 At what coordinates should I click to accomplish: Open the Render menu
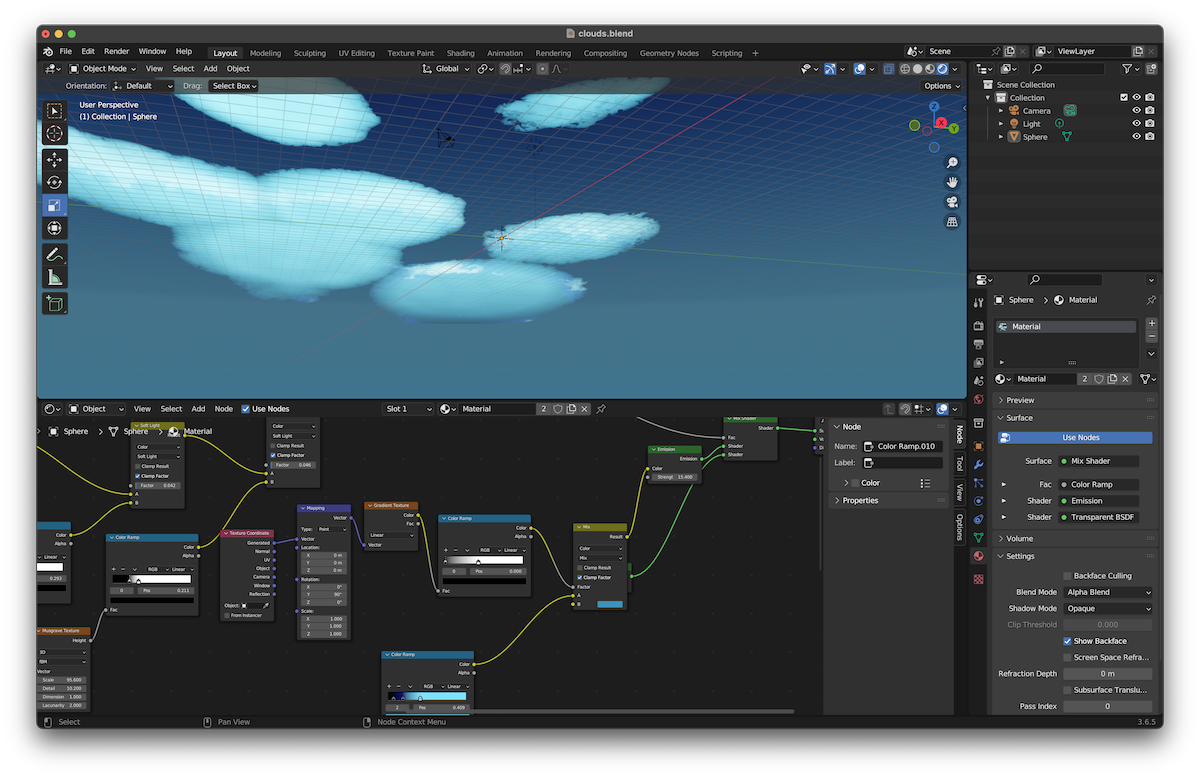117,51
